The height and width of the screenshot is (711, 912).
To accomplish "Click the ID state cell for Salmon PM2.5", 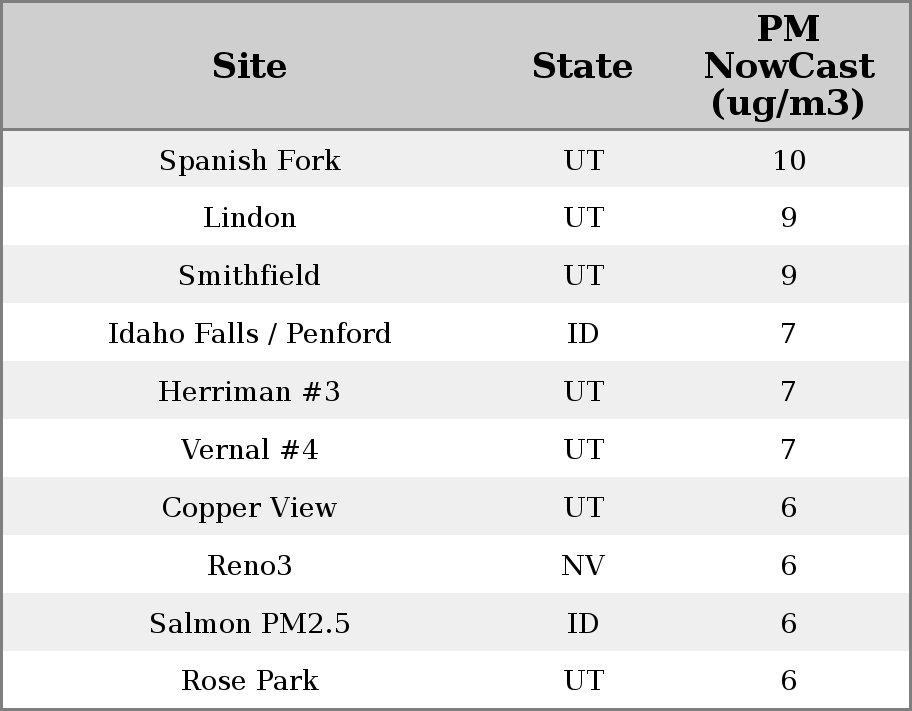I will pos(583,624).
